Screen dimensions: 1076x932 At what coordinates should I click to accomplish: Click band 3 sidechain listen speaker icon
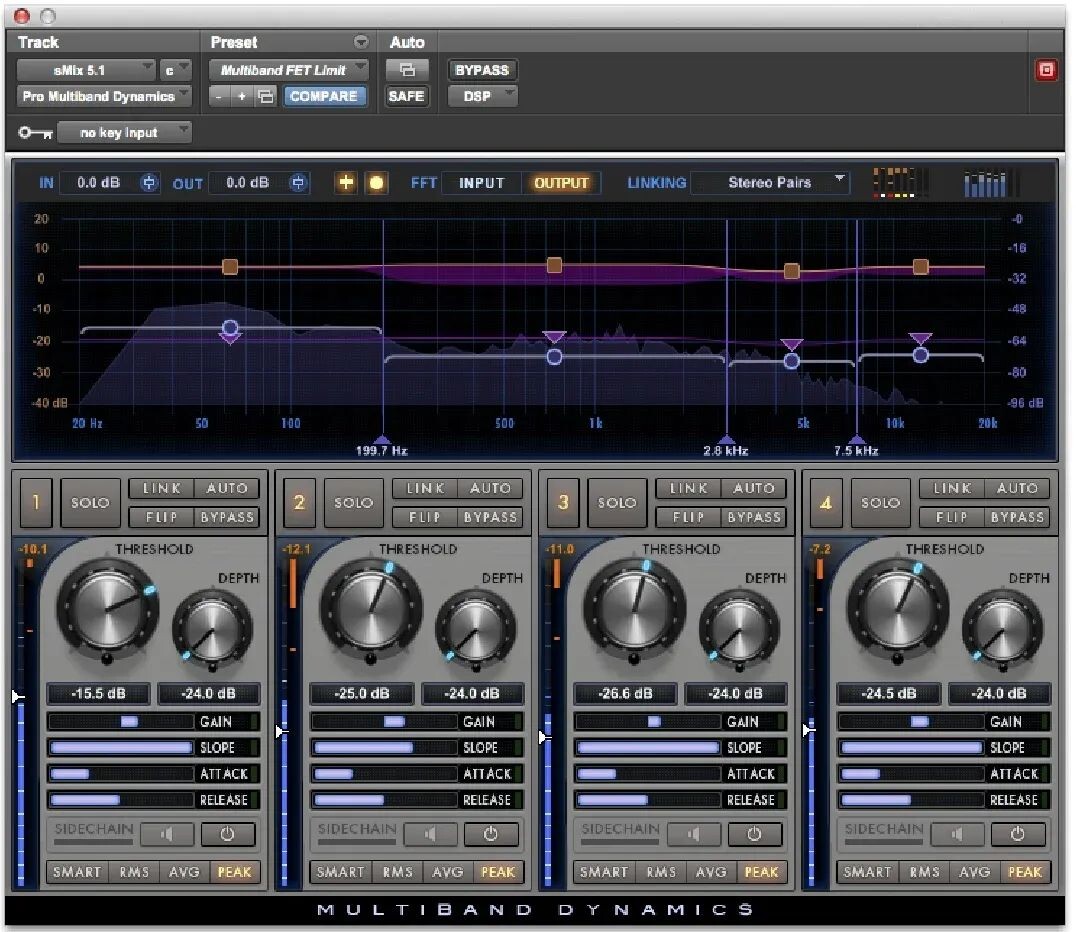coord(694,835)
